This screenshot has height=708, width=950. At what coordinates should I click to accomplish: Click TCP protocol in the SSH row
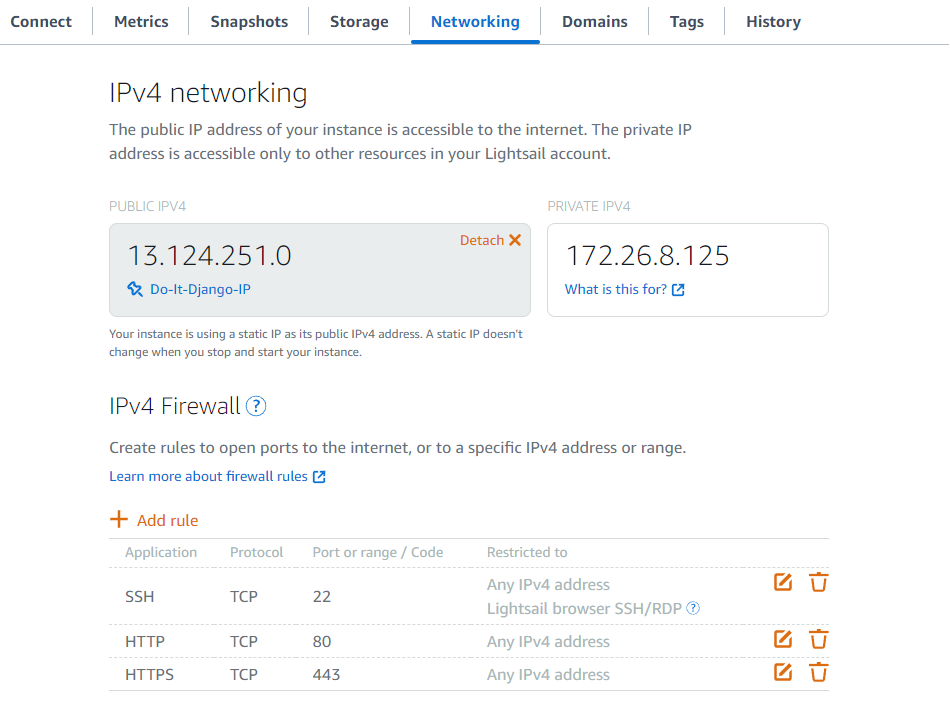click(x=244, y=597)
